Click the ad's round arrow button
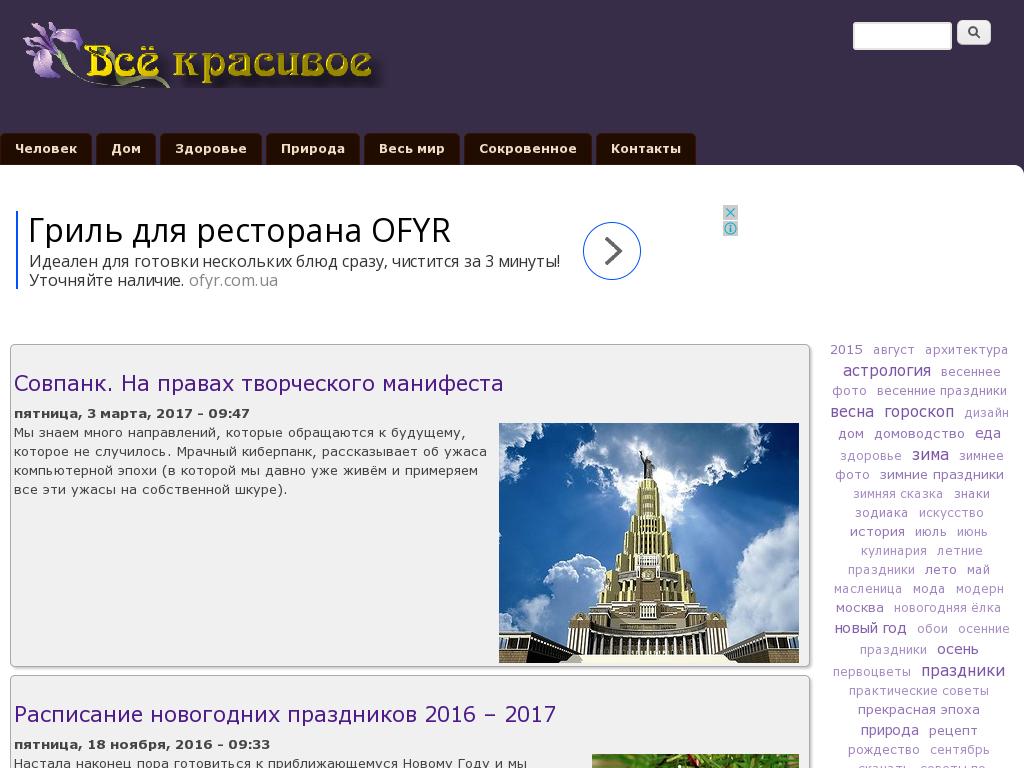 click(x=611, y=251)
